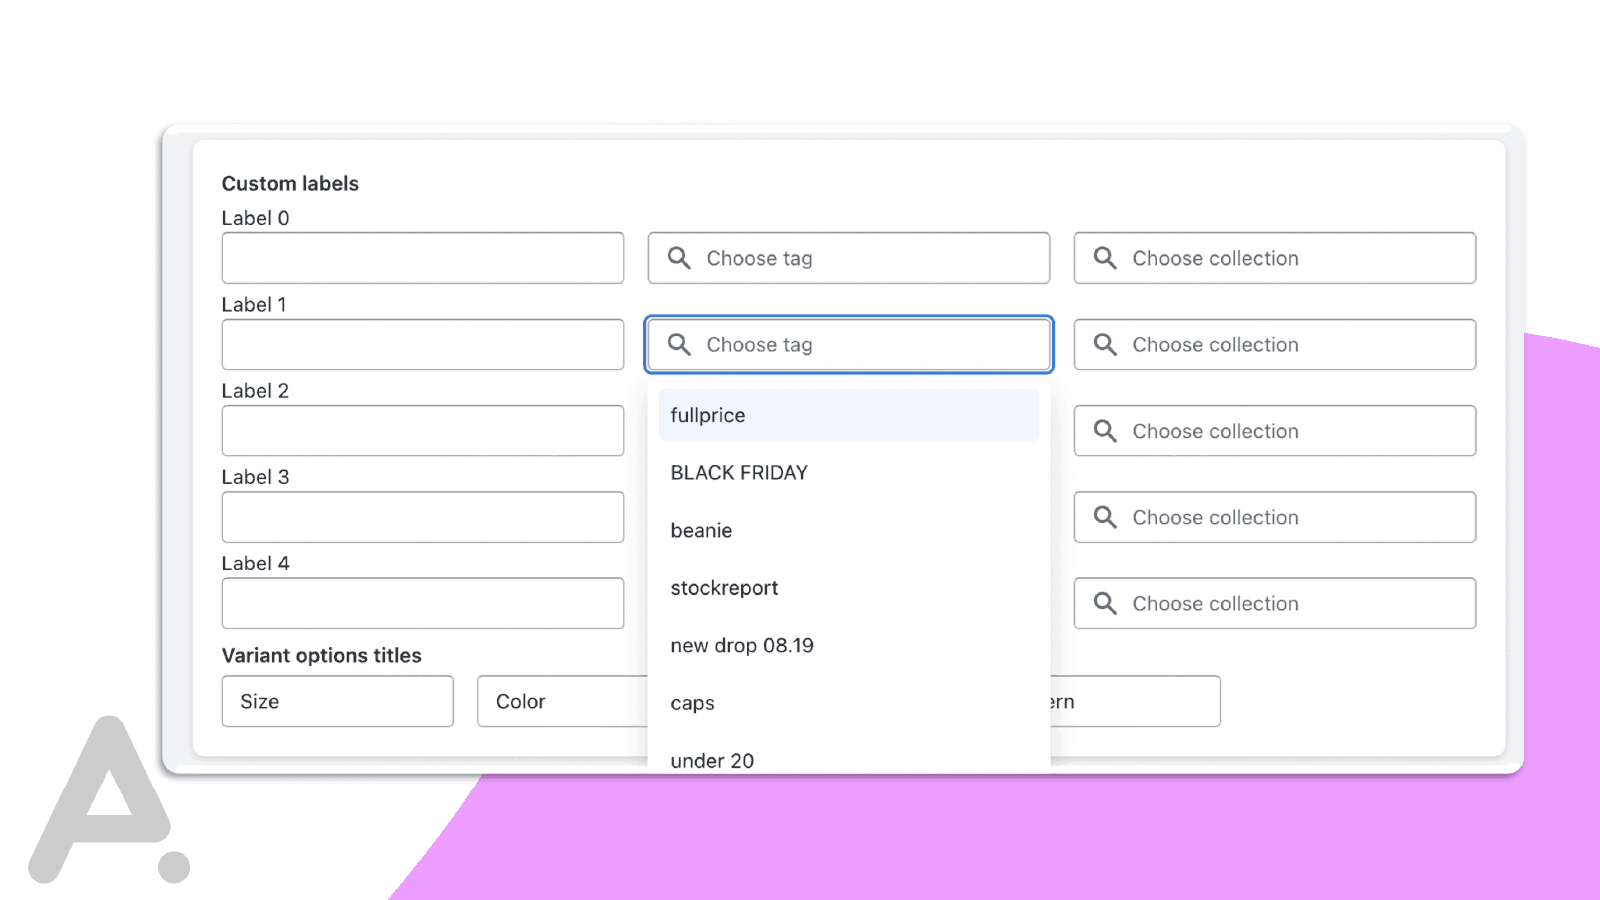Open the Choose collection dropdown for Label 4
This screenshot has width=1600, height=900.
coord(1275,603)
